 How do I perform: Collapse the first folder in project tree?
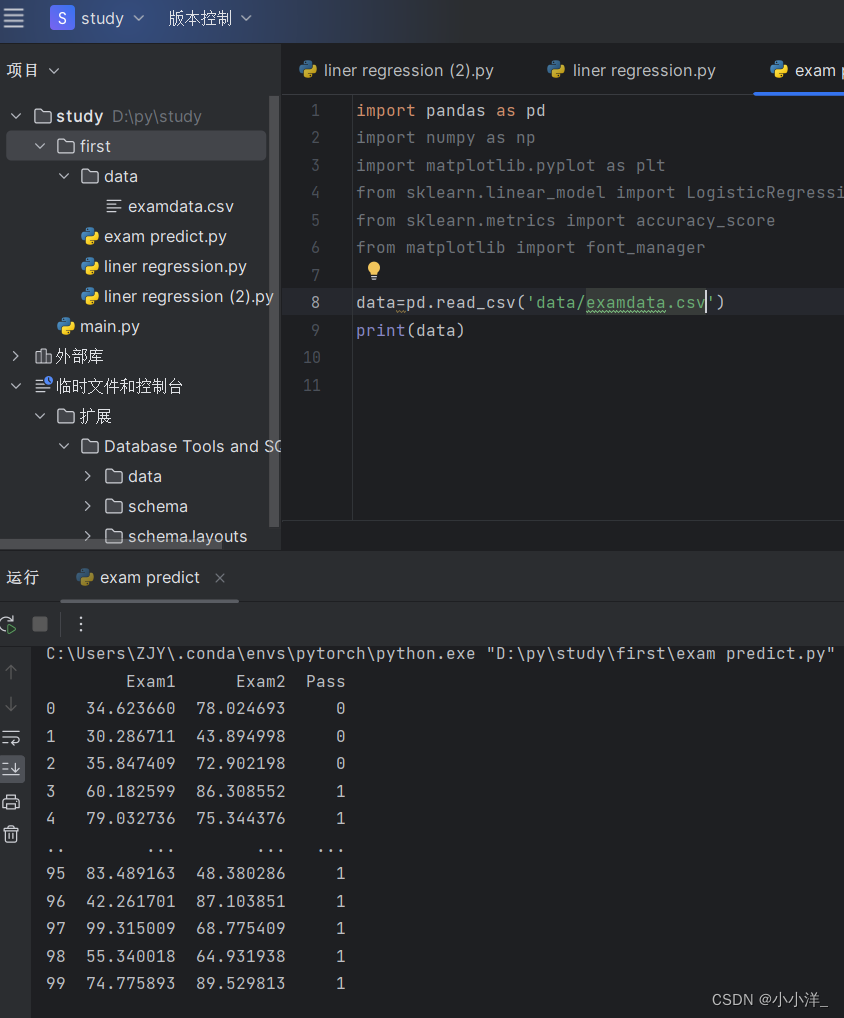point(39,145)
